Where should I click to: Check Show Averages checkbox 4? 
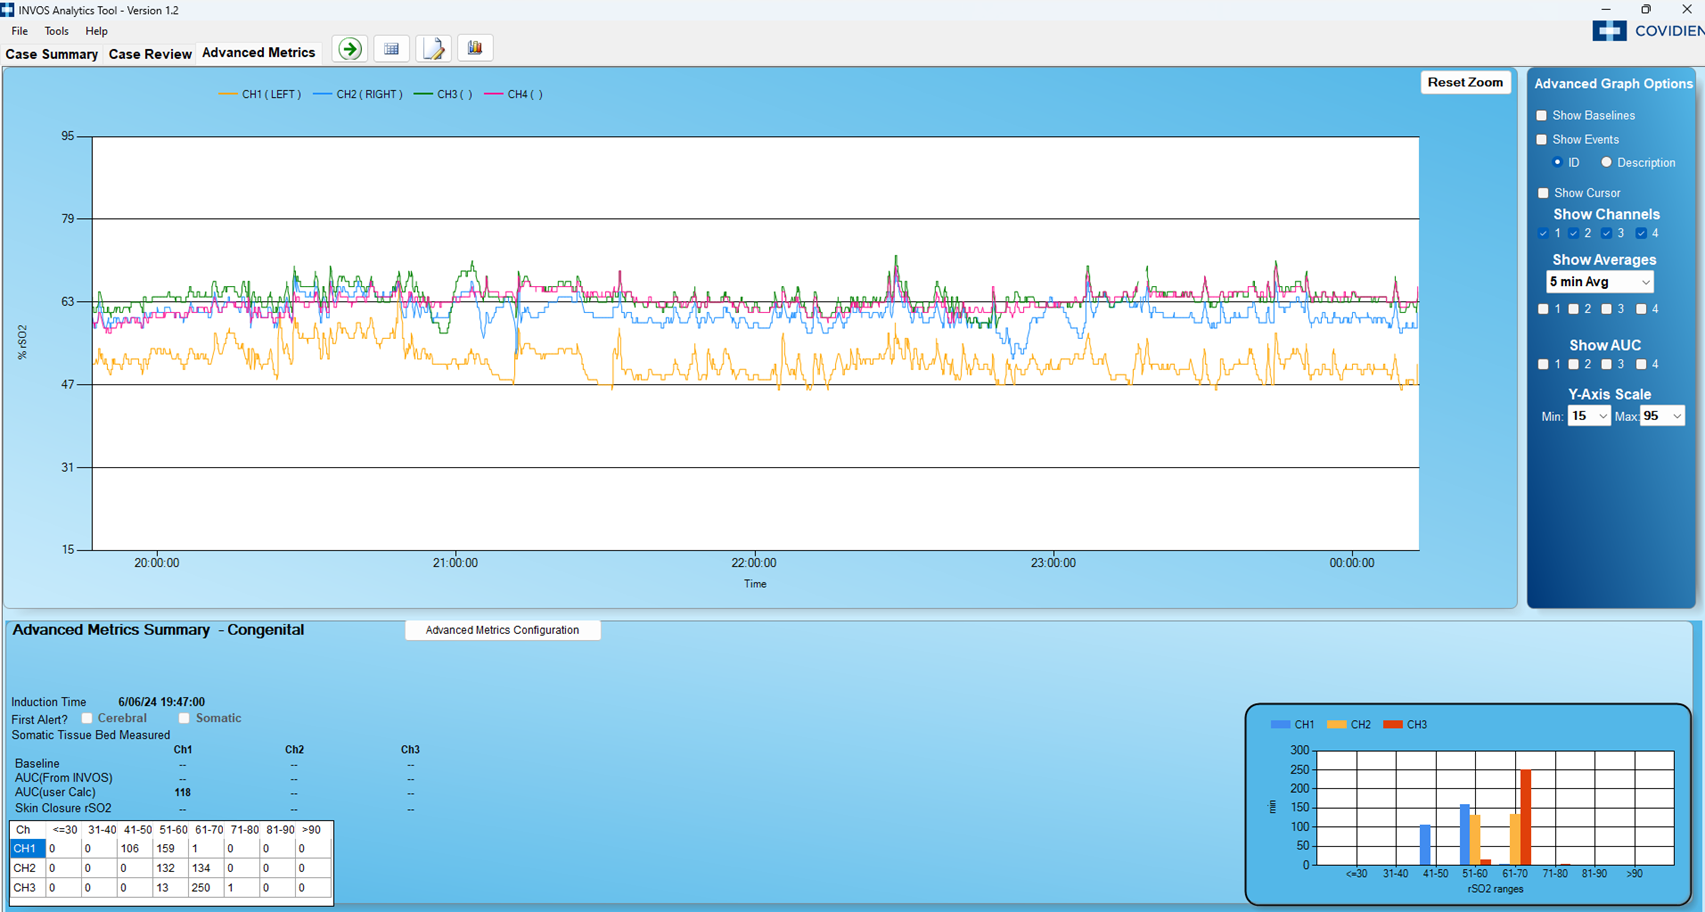1641,310
